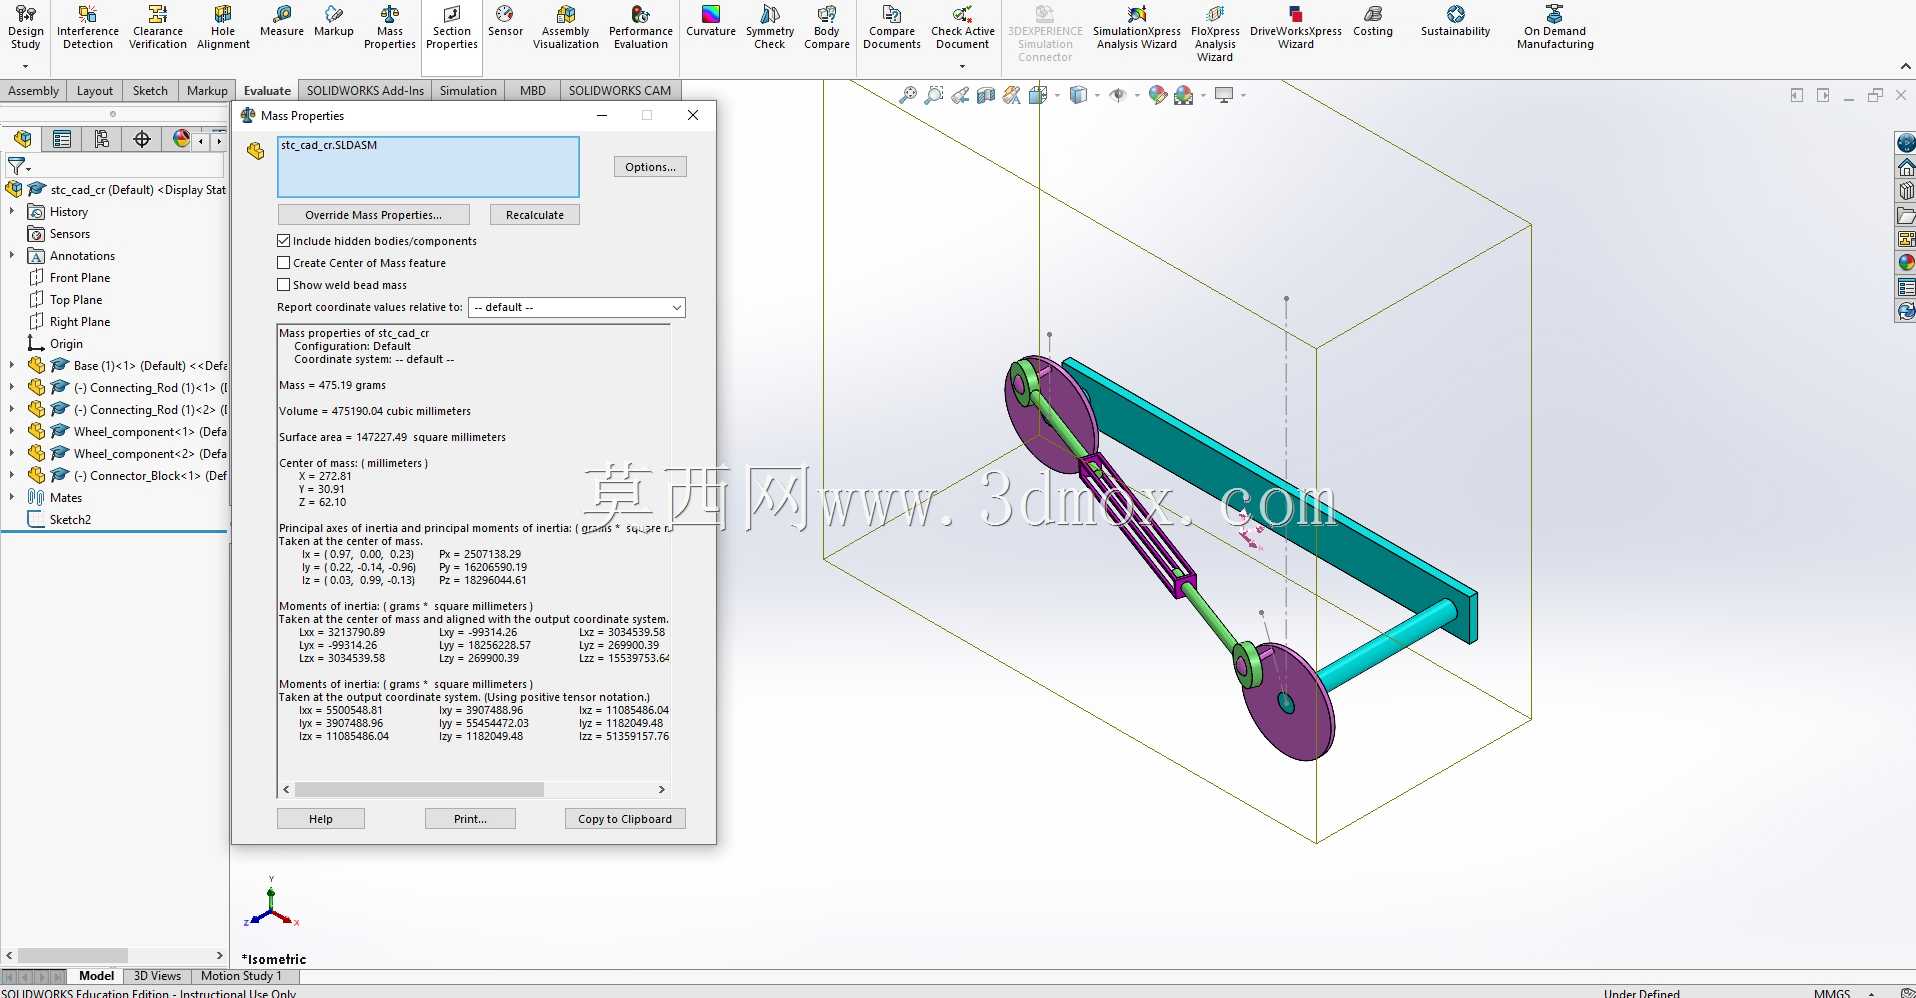
Task: Switch to the PropertyManager tab
Action: point(62,139)
